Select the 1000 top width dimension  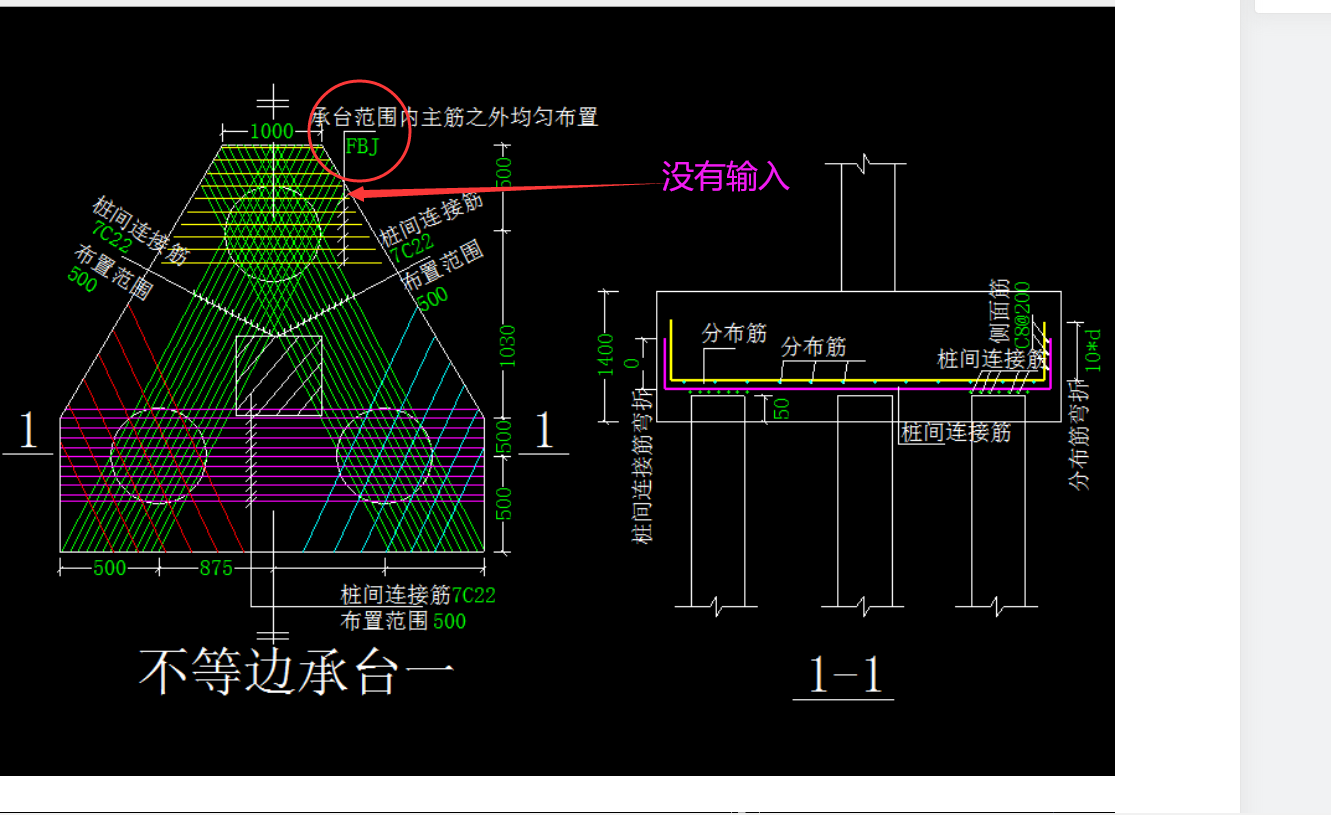point(272,131)
